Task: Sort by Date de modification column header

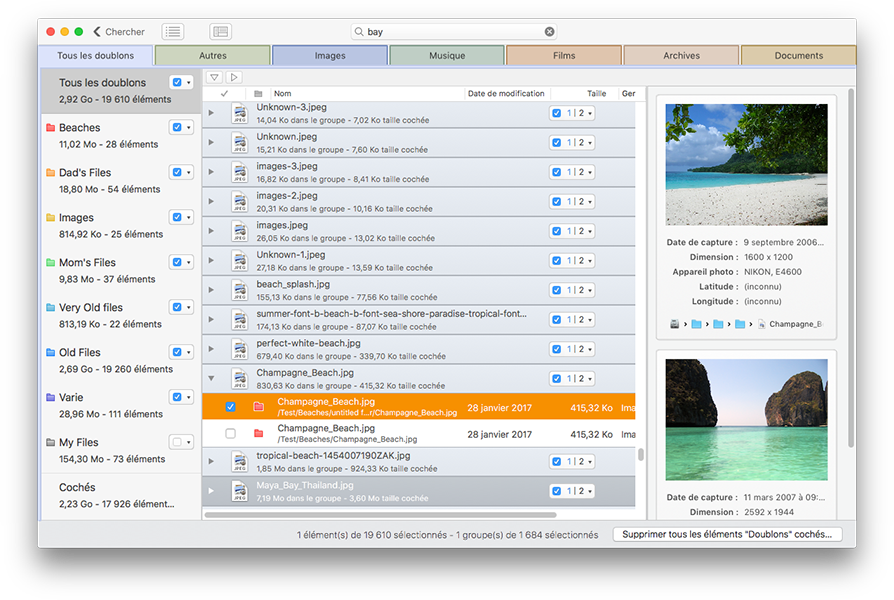Action: 506,94
